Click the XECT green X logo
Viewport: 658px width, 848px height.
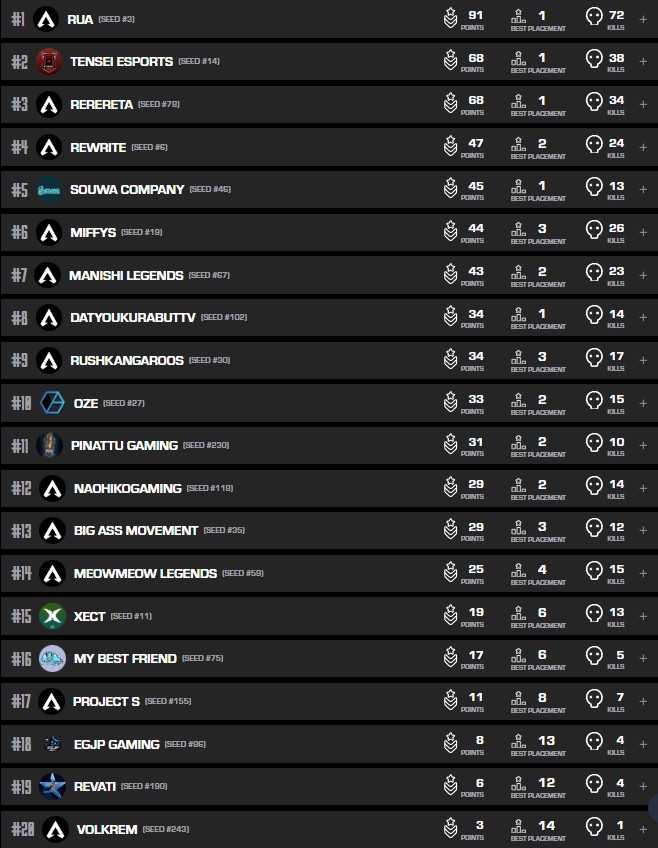pos(52,616)
